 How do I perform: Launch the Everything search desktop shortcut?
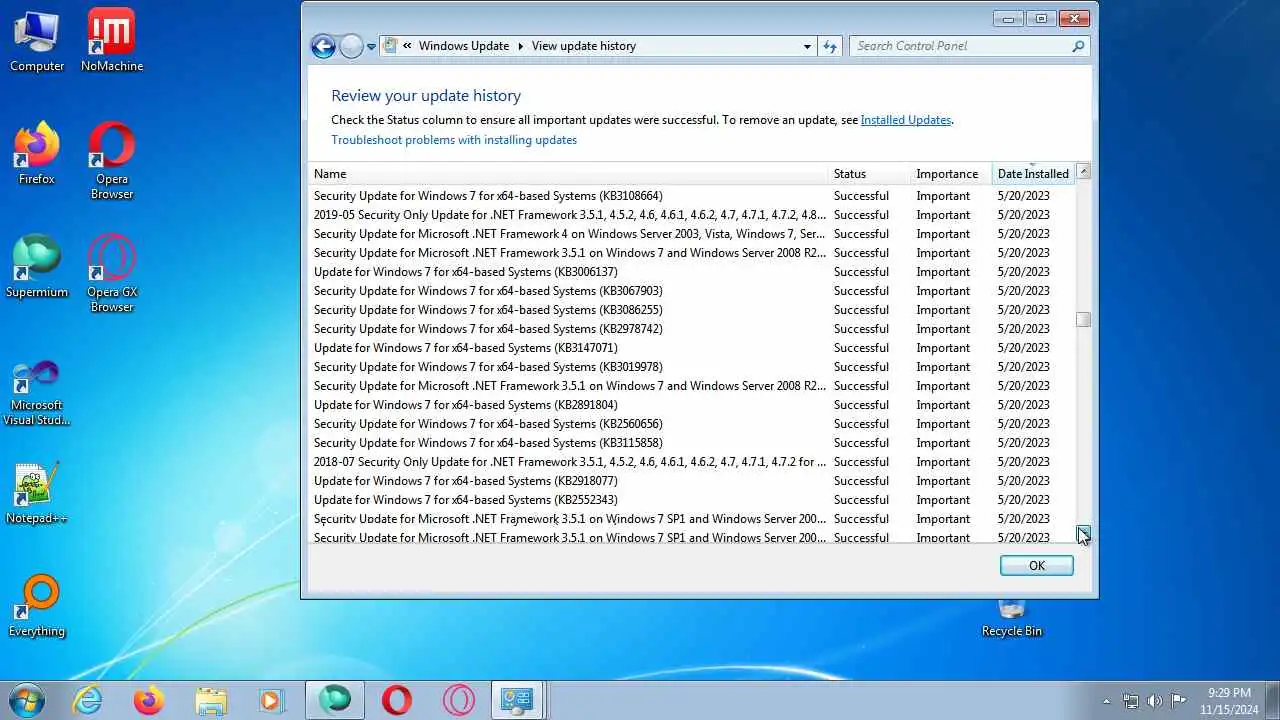pyautogui.click(x=37, y=606)
